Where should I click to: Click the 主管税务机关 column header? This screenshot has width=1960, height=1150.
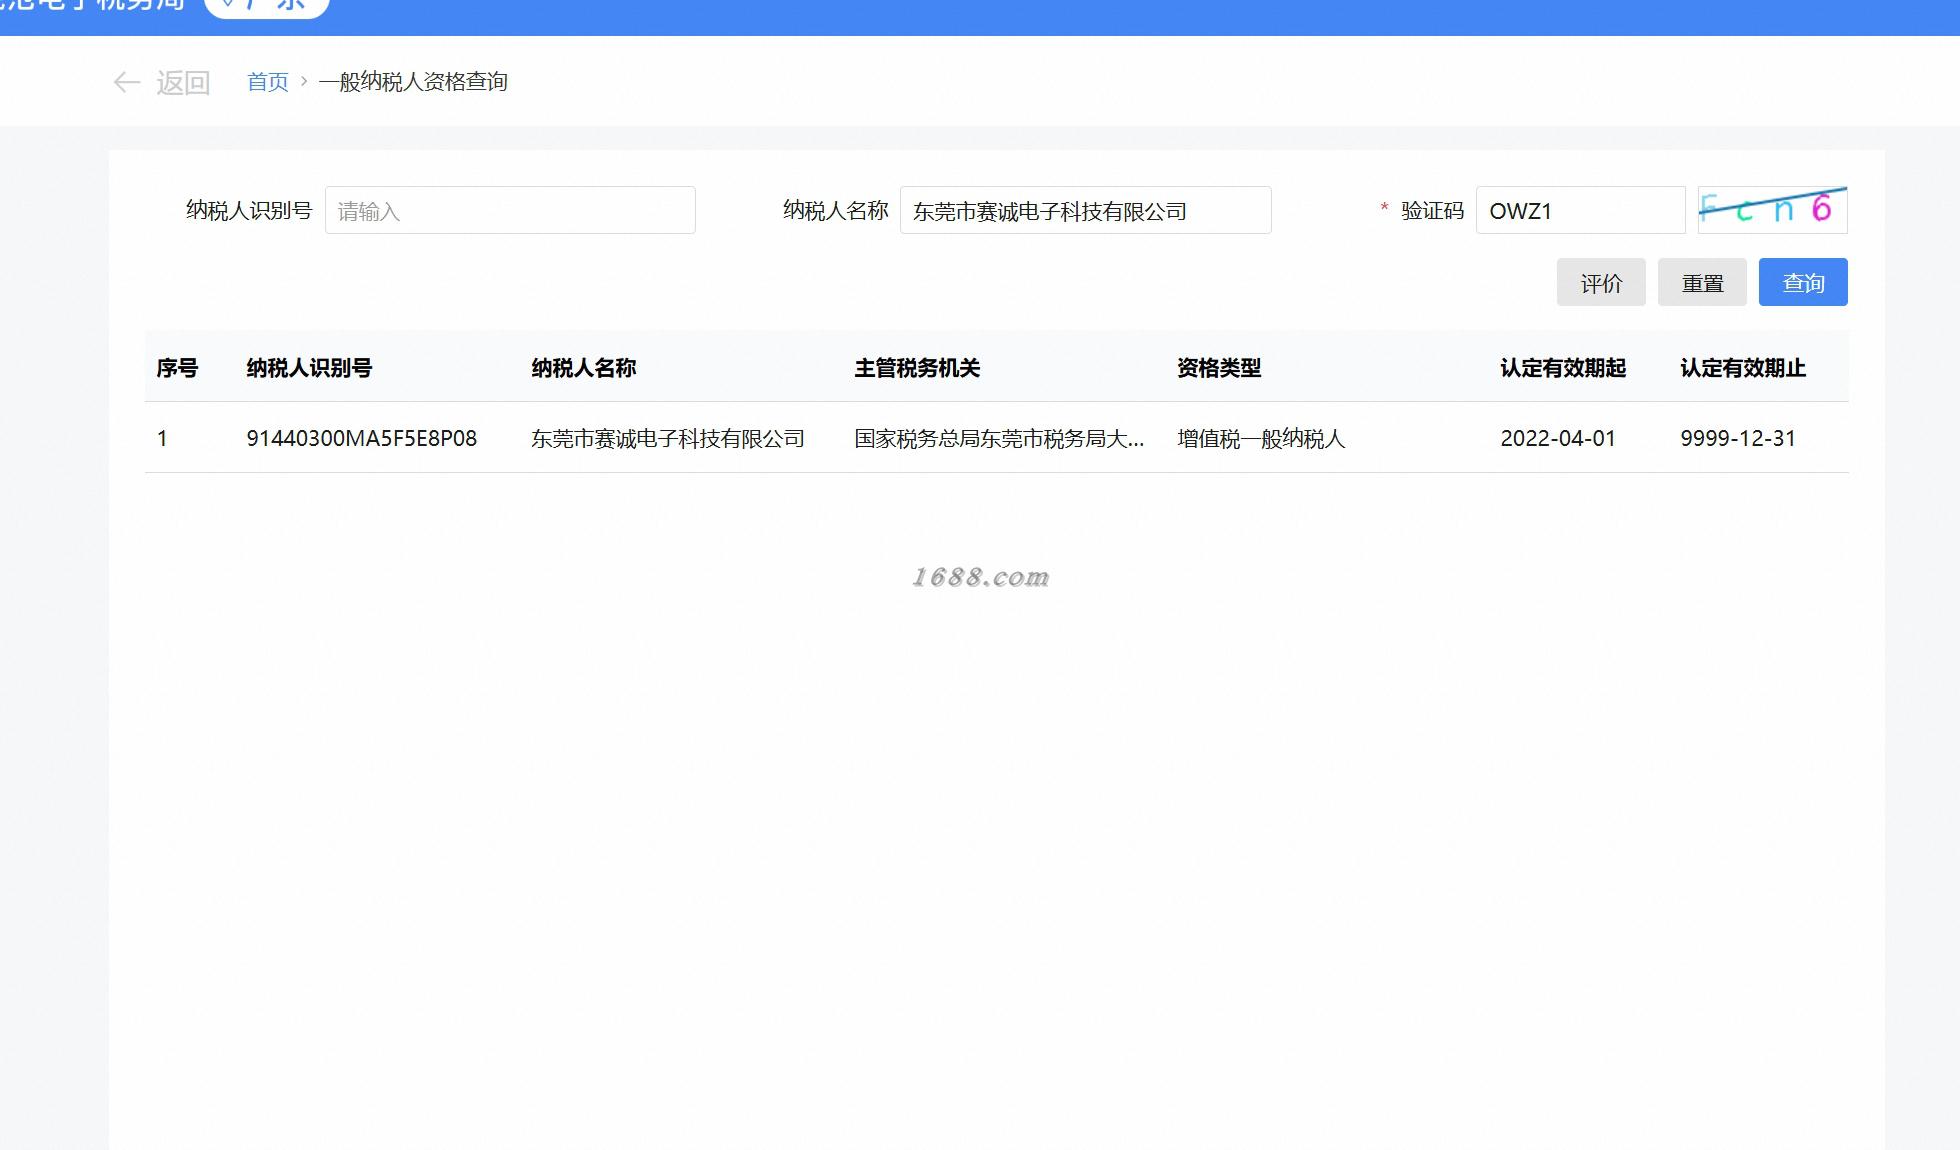[916, 368]
